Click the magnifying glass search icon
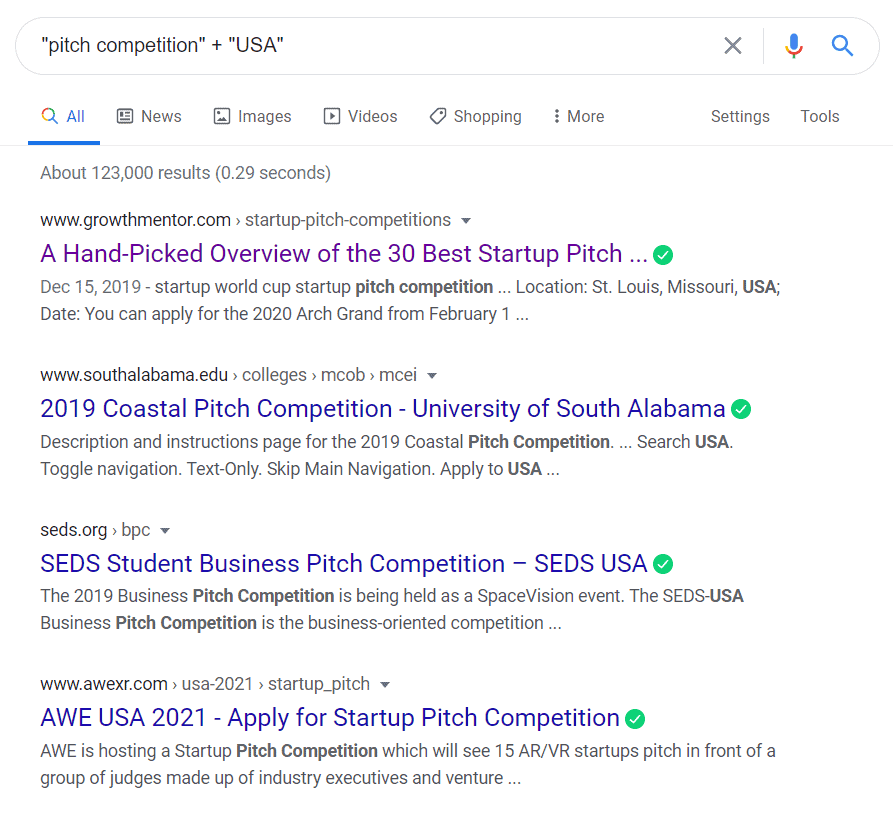Viewport: 893px width, 815px height. 842,45
